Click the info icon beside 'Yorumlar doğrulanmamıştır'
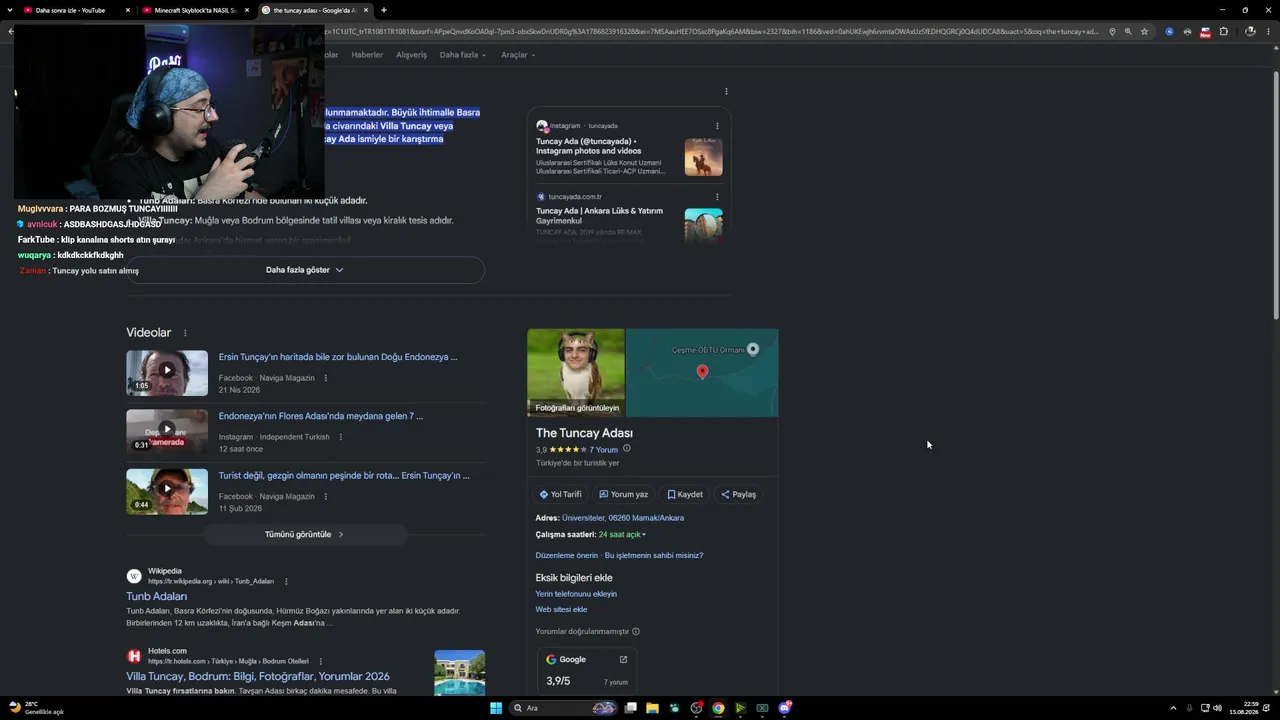1280x720 pixels. pyautogui.click(x=636, y=632)
